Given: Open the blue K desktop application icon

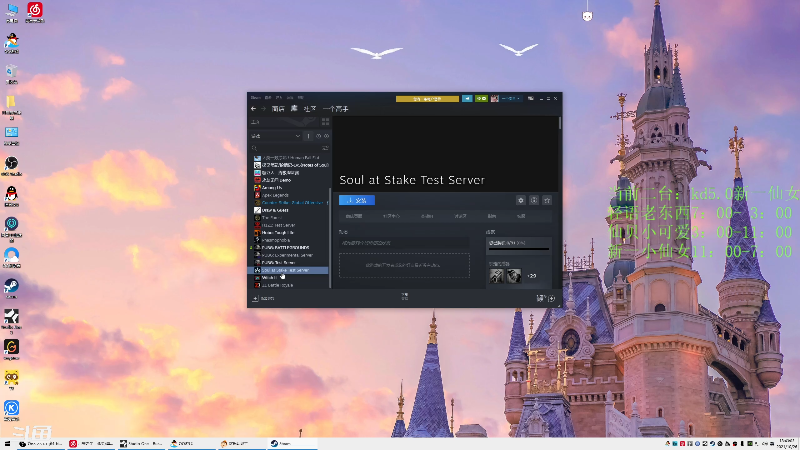Looking at the screenshot, I should [11, 410].
